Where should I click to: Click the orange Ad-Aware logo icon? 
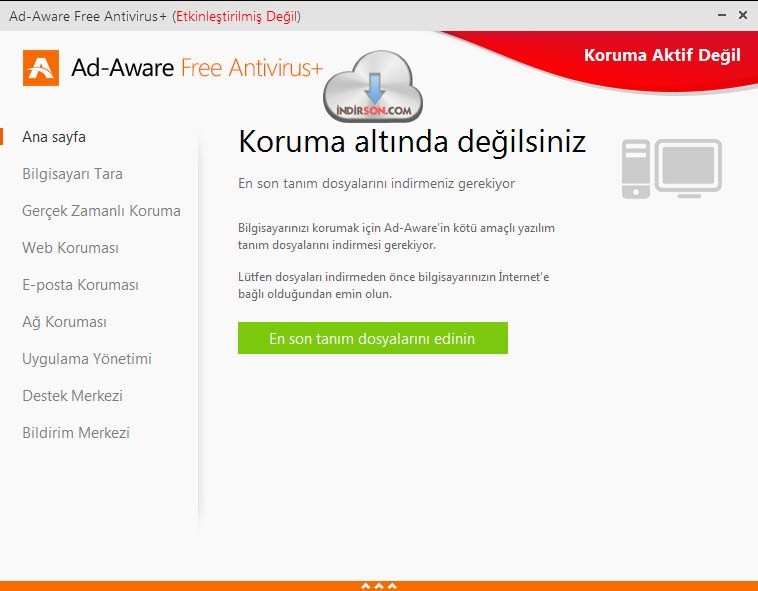[41, 68]
